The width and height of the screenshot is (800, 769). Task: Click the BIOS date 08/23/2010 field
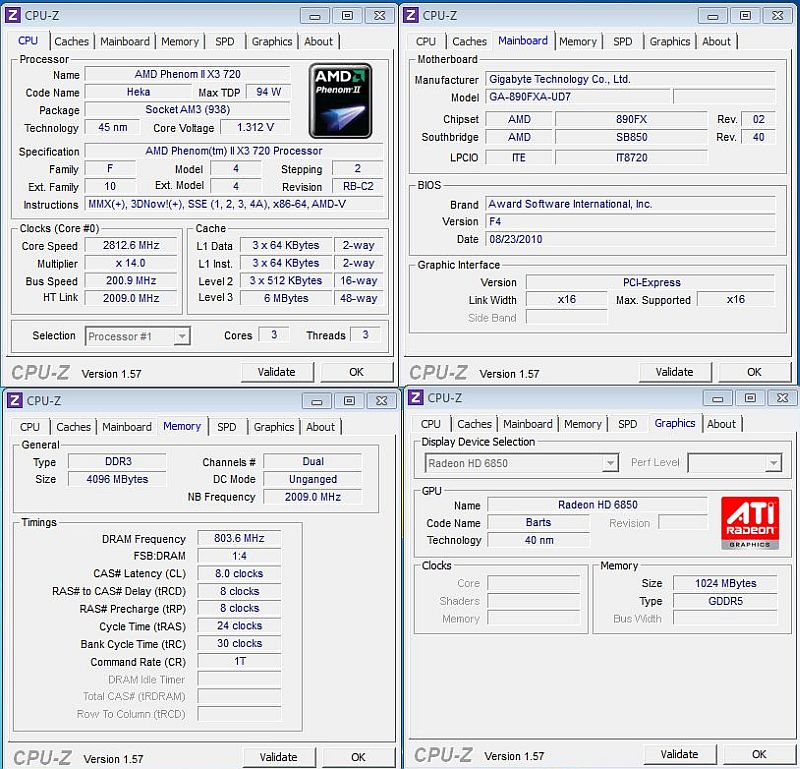(630, 239)
